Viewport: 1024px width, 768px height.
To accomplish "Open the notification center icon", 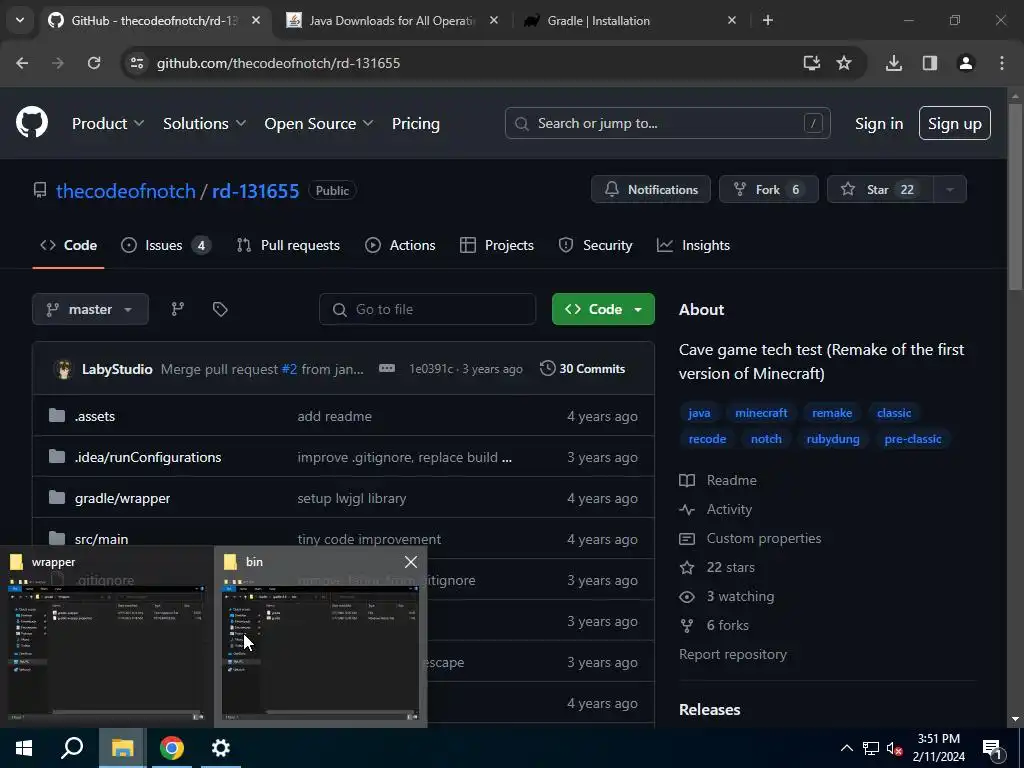I will [x=993, y=749].
